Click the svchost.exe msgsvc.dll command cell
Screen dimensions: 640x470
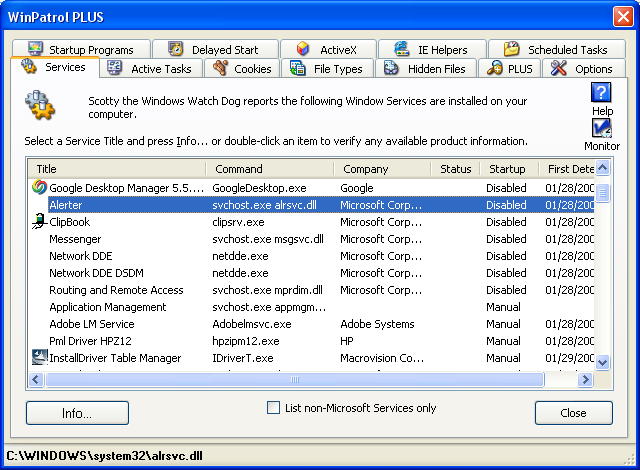point(268,239)
